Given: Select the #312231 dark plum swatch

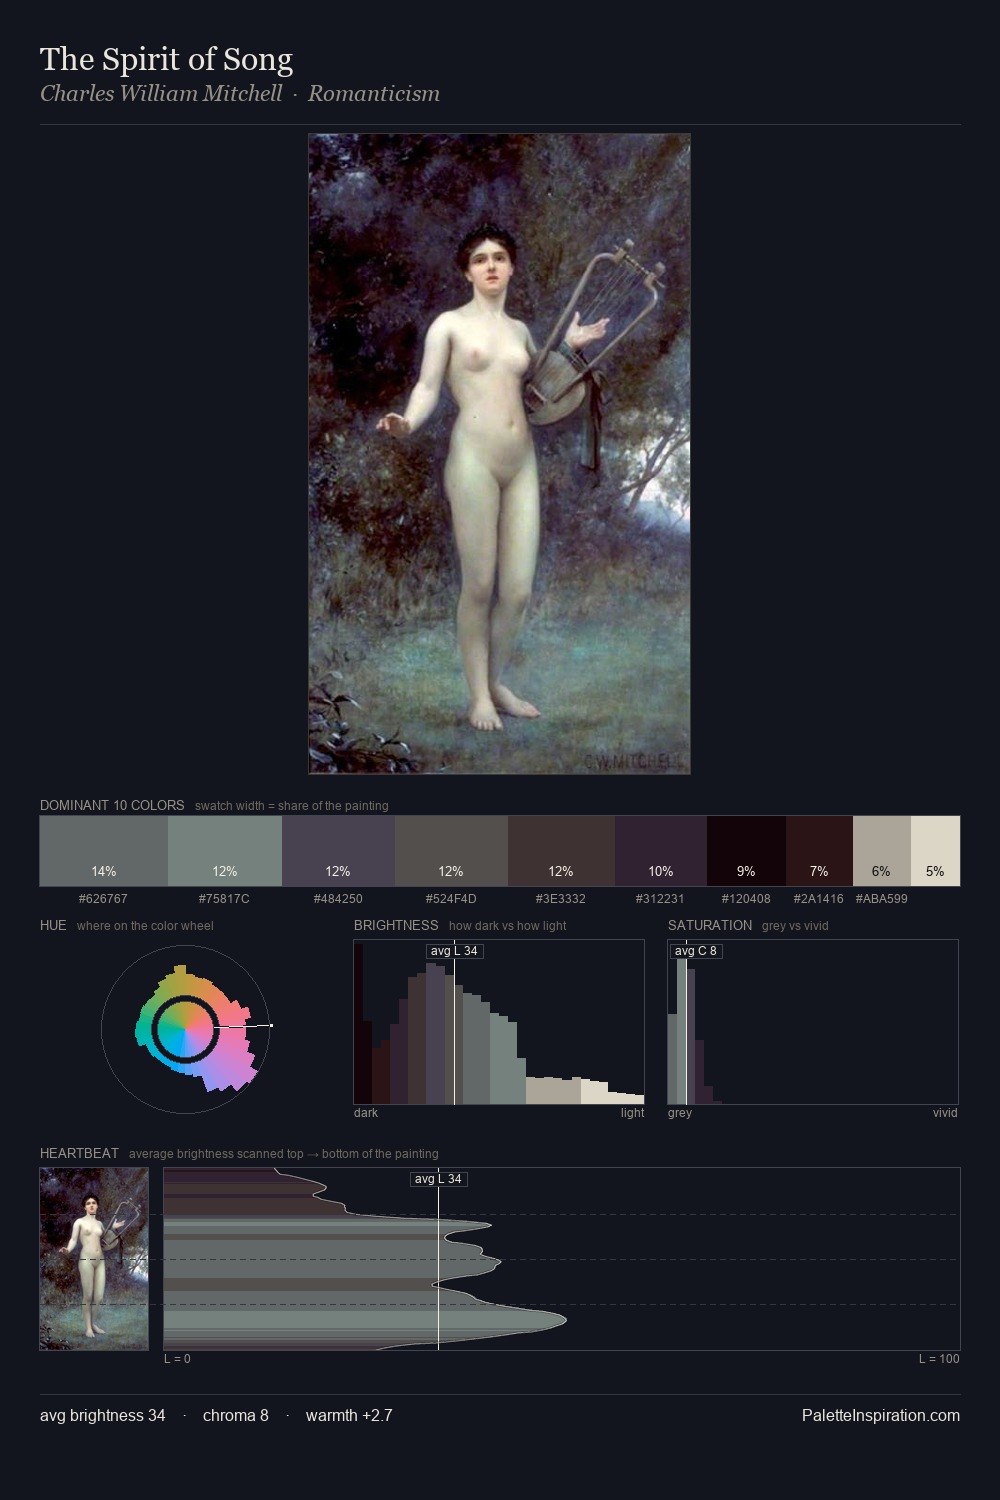Looking at the screenshot, I should coord(661,851).
